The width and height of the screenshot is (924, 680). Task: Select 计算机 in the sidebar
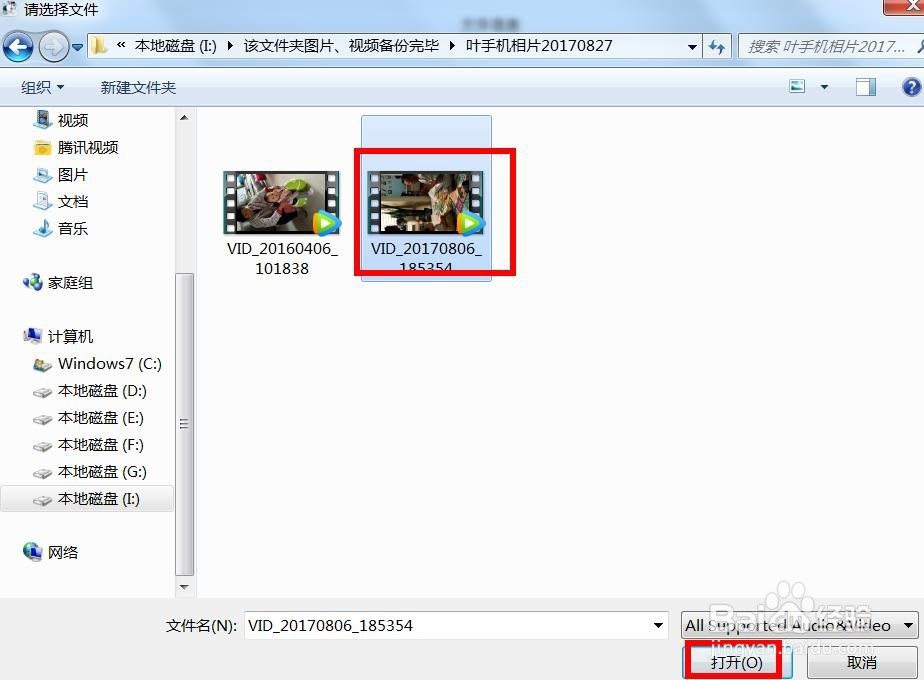[x=58, y=336]
